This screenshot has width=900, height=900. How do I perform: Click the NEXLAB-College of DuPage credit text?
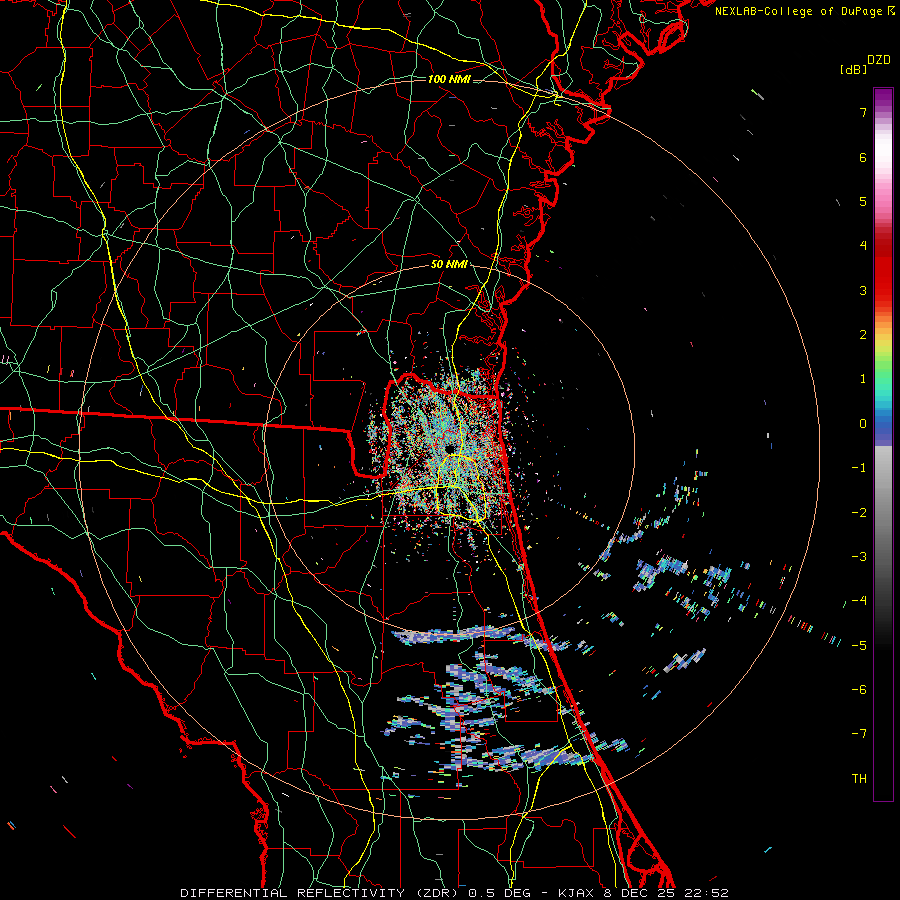804,11
